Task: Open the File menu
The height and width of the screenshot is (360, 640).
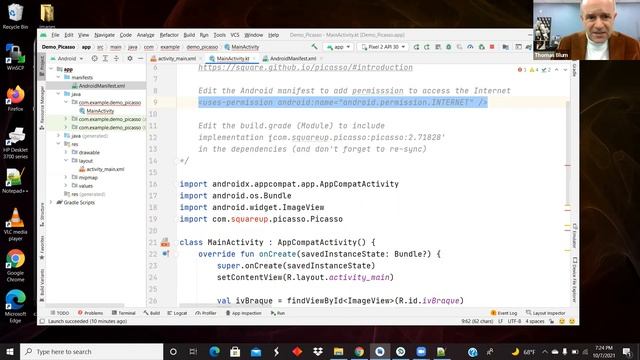Action: tap(55, 35)
